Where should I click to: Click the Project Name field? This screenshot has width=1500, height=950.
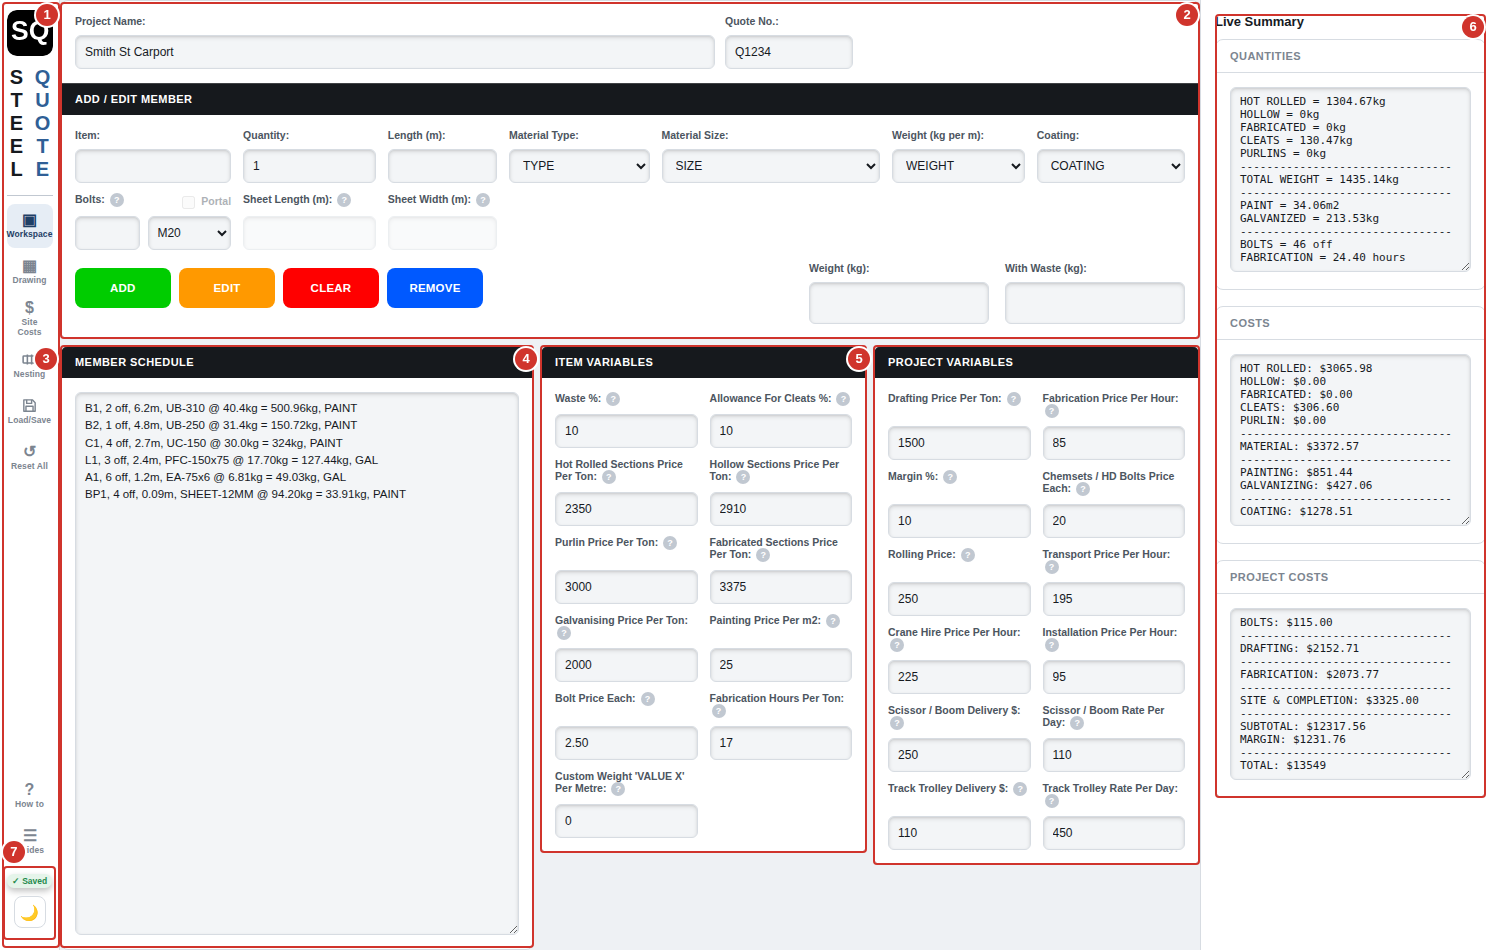pos(395,52)
